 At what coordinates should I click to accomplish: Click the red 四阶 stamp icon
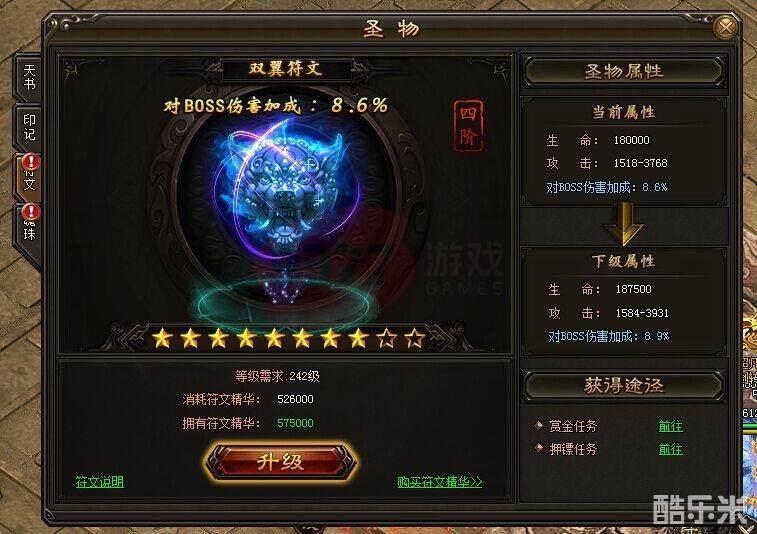(x=468, y=126)
